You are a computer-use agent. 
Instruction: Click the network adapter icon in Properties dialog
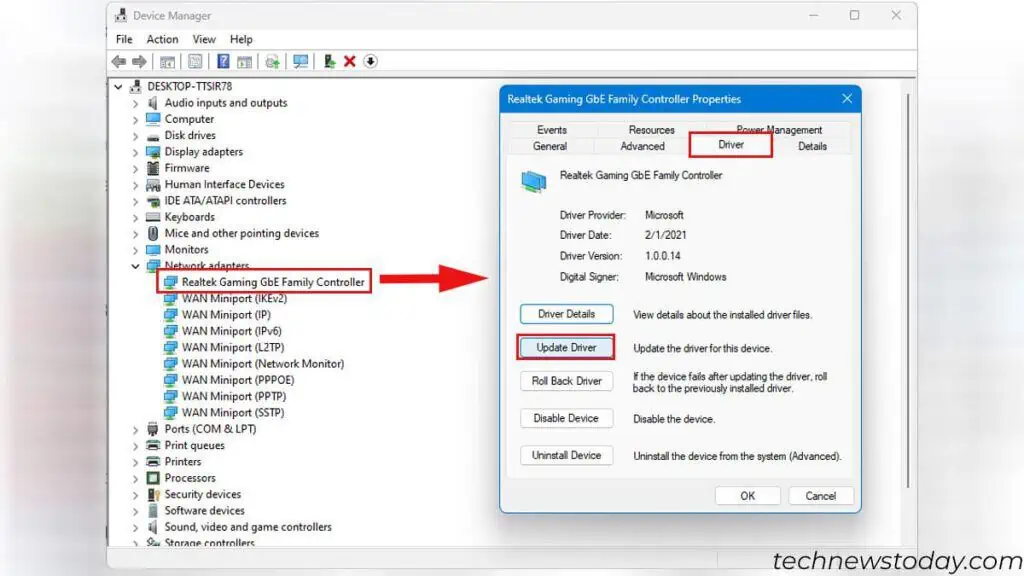[534, 181]
